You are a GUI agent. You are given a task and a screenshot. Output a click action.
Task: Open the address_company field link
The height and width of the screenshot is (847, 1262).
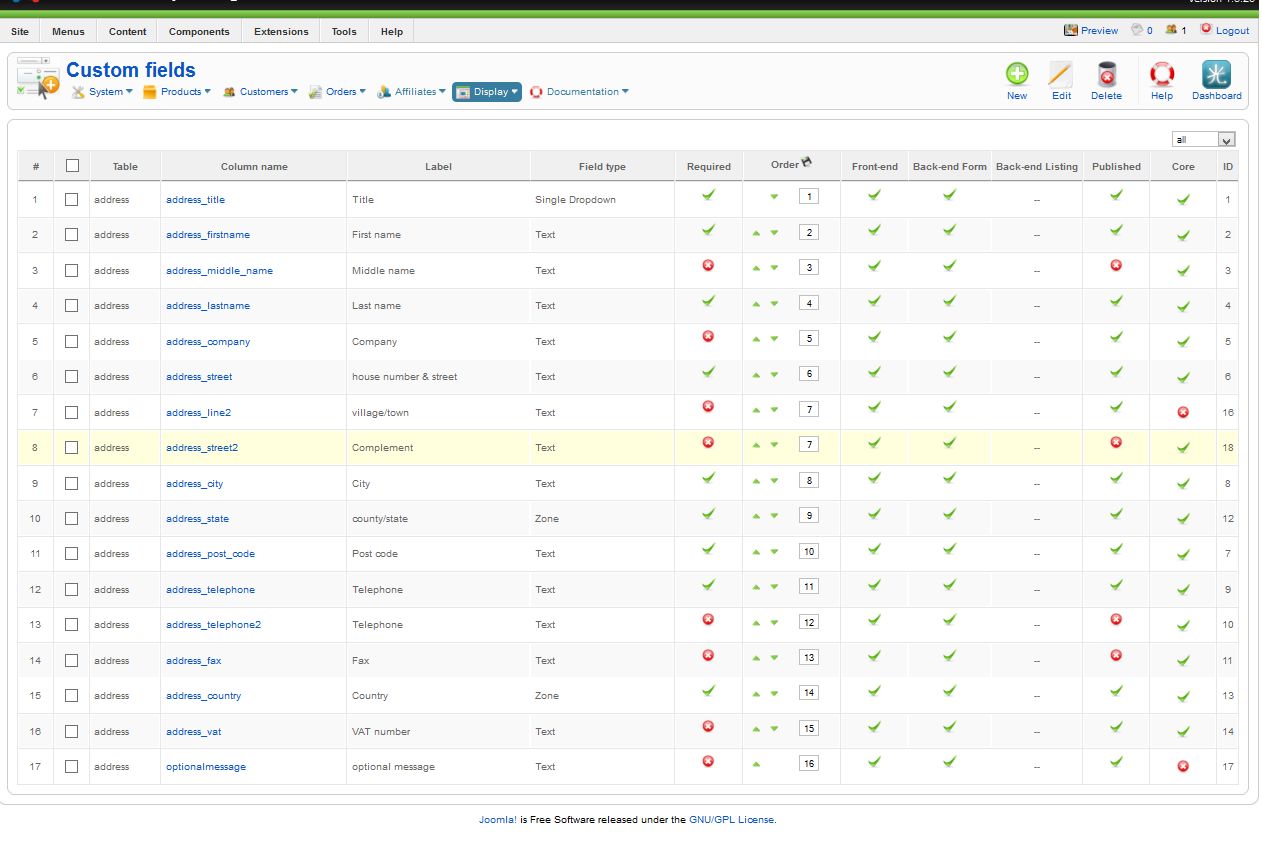click(208, 341)
